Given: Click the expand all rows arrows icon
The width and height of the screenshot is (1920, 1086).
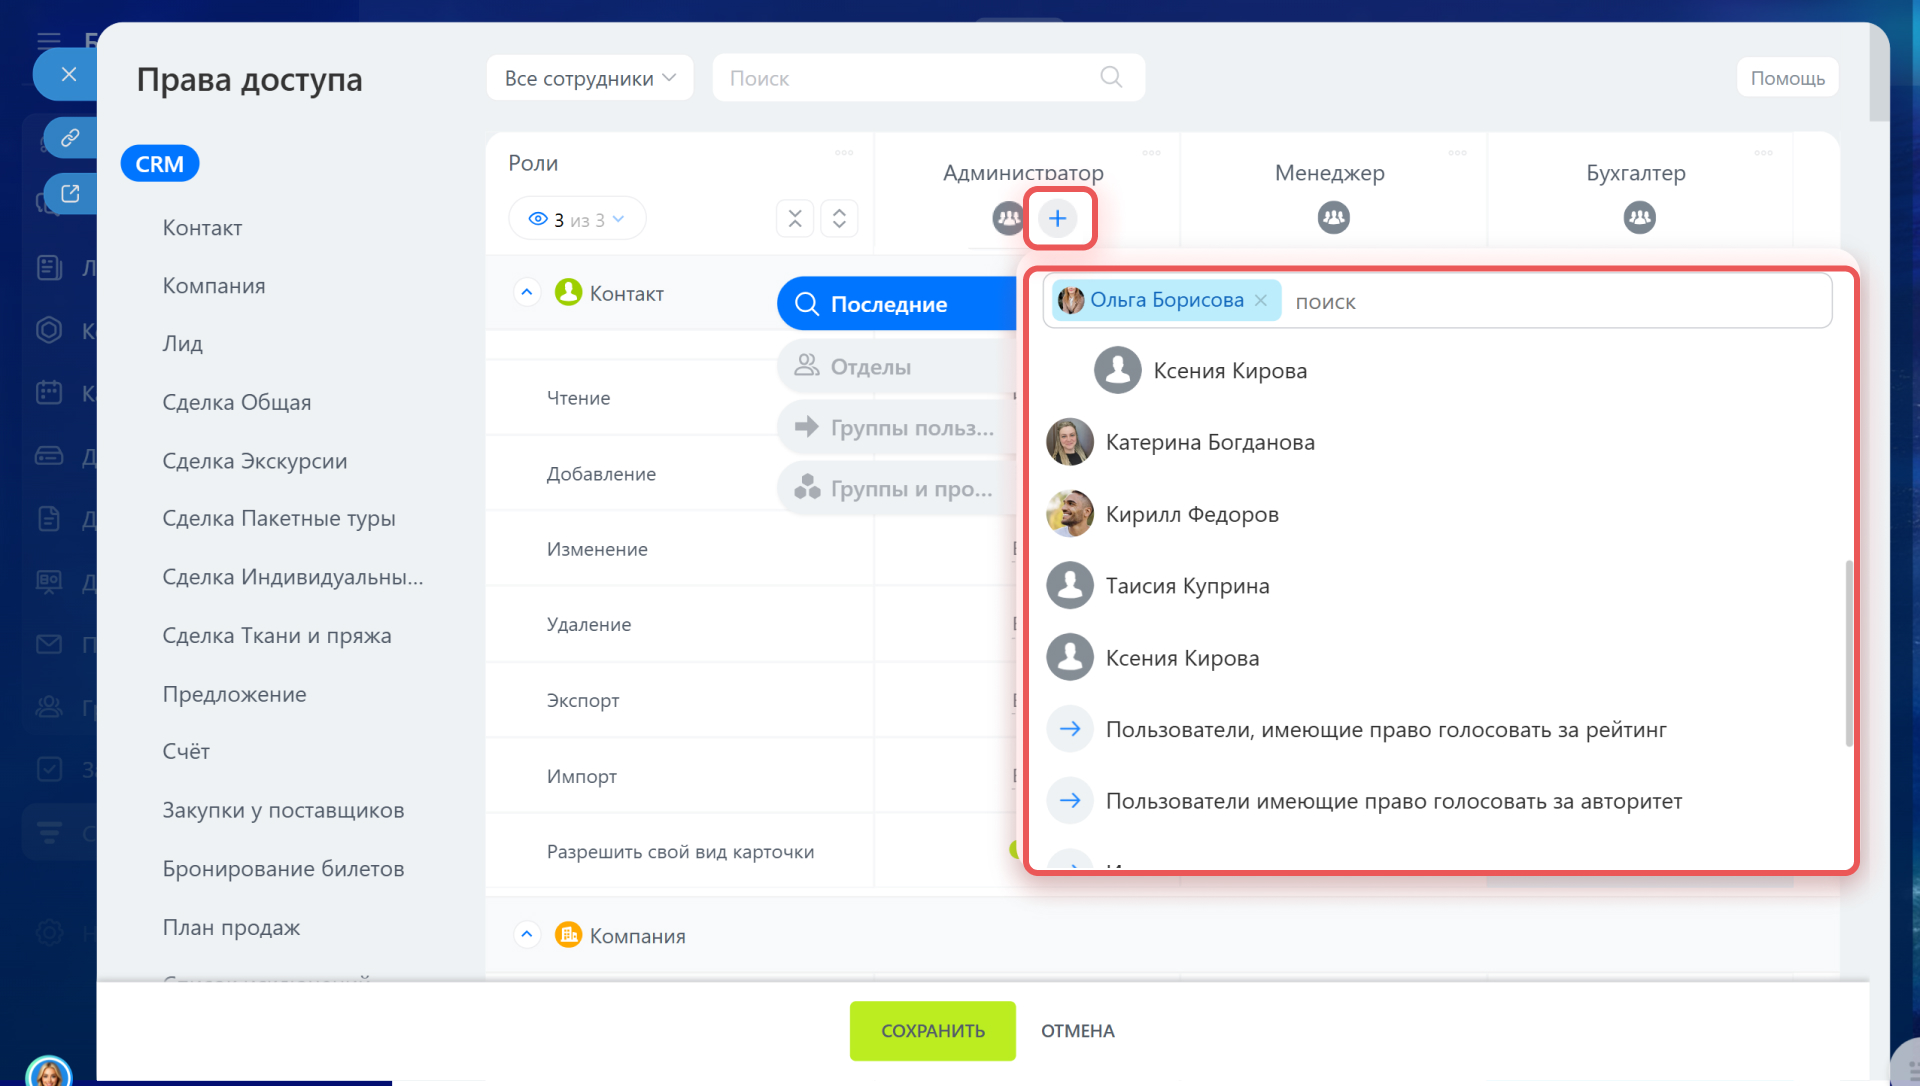Looking at the screenshot, I should coord(839,218).
